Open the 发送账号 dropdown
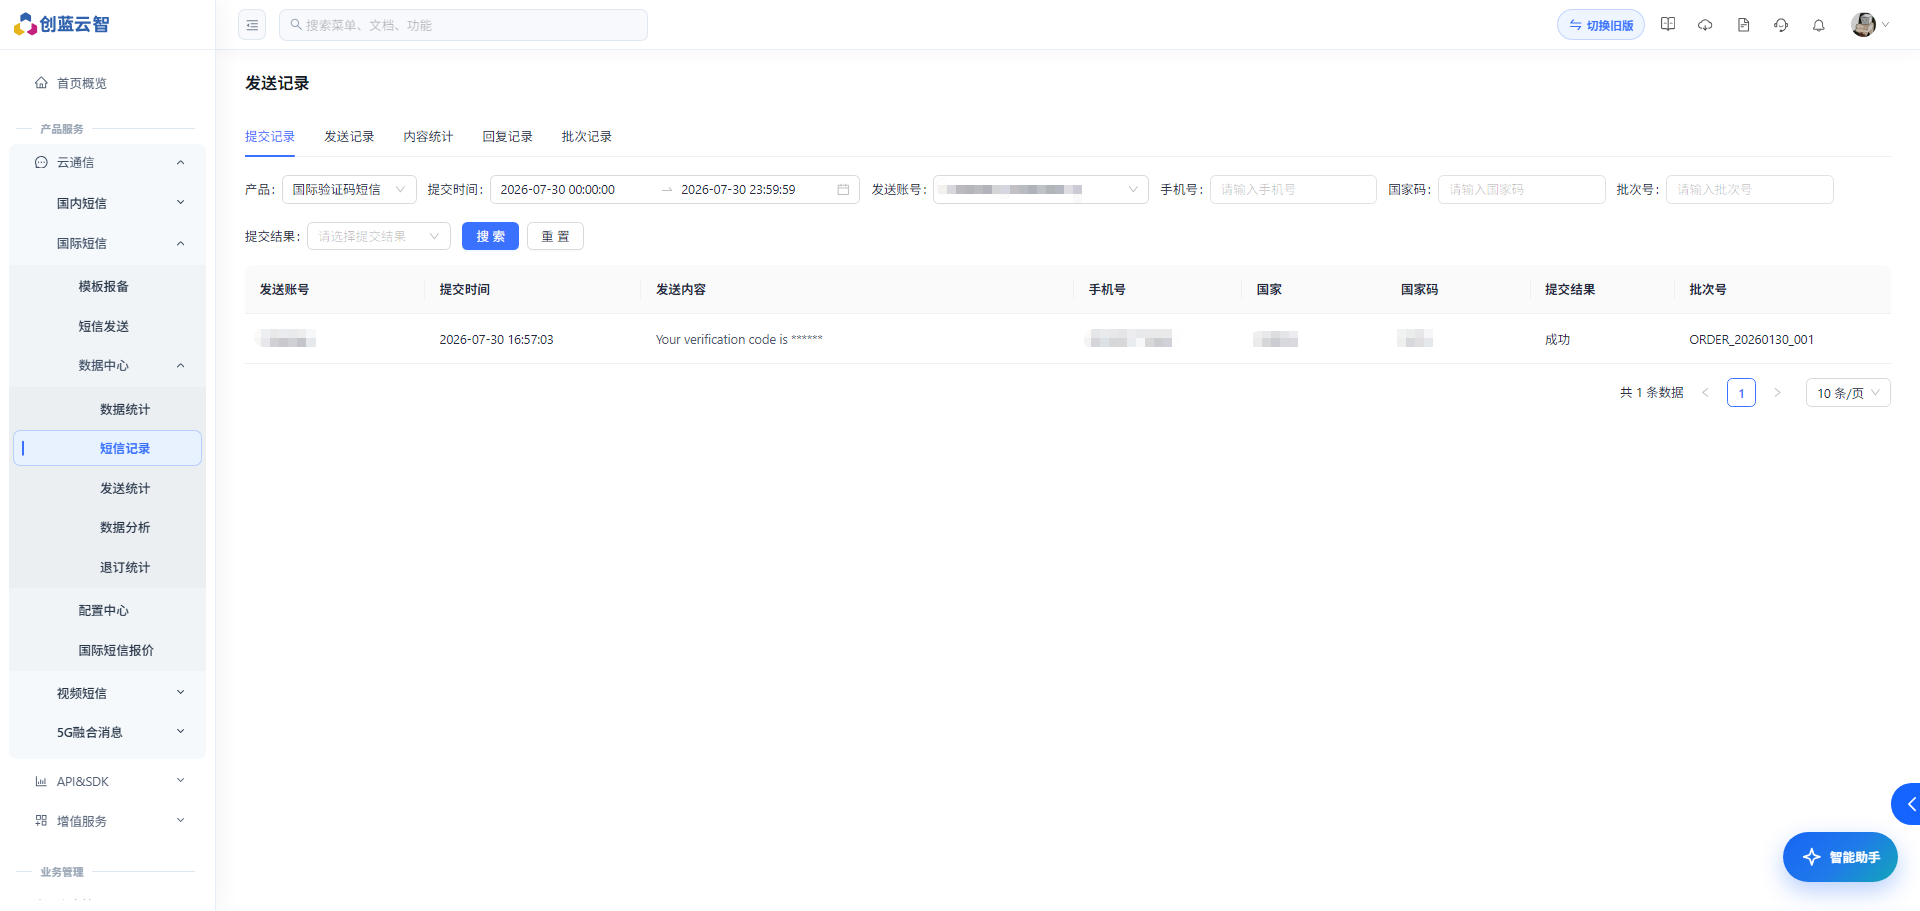Viewport: 1920px width, 911px height. coord(1040,190)
